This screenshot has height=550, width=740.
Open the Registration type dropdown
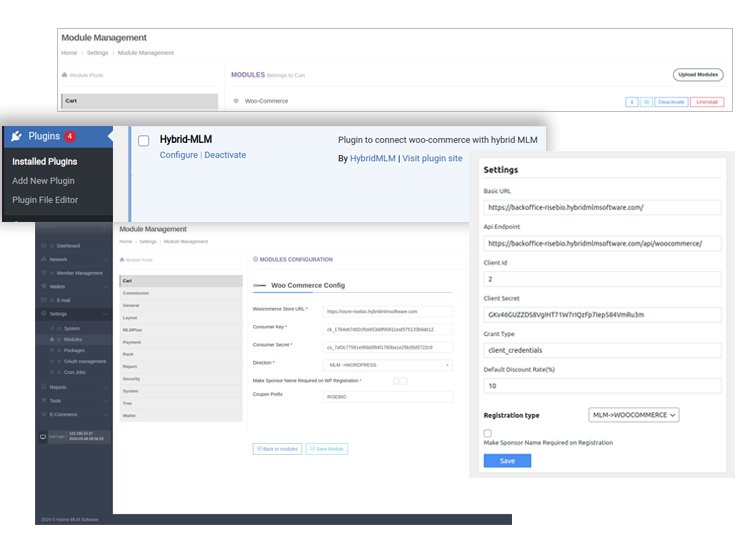coord(634,415)
